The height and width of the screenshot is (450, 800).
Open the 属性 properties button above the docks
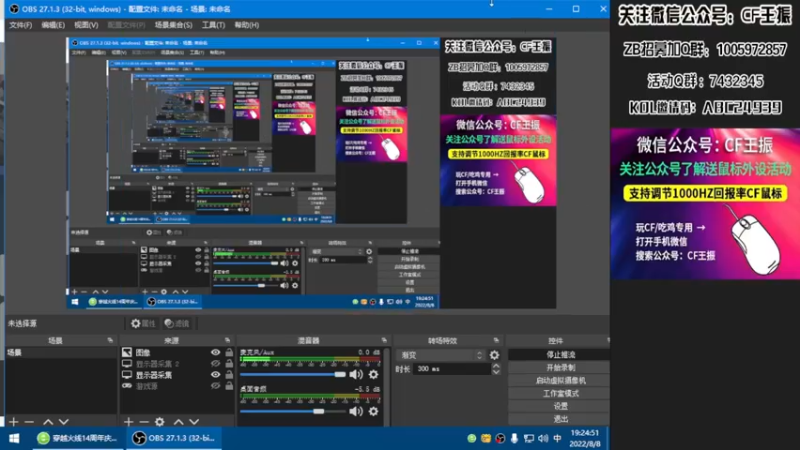(143, 323)
